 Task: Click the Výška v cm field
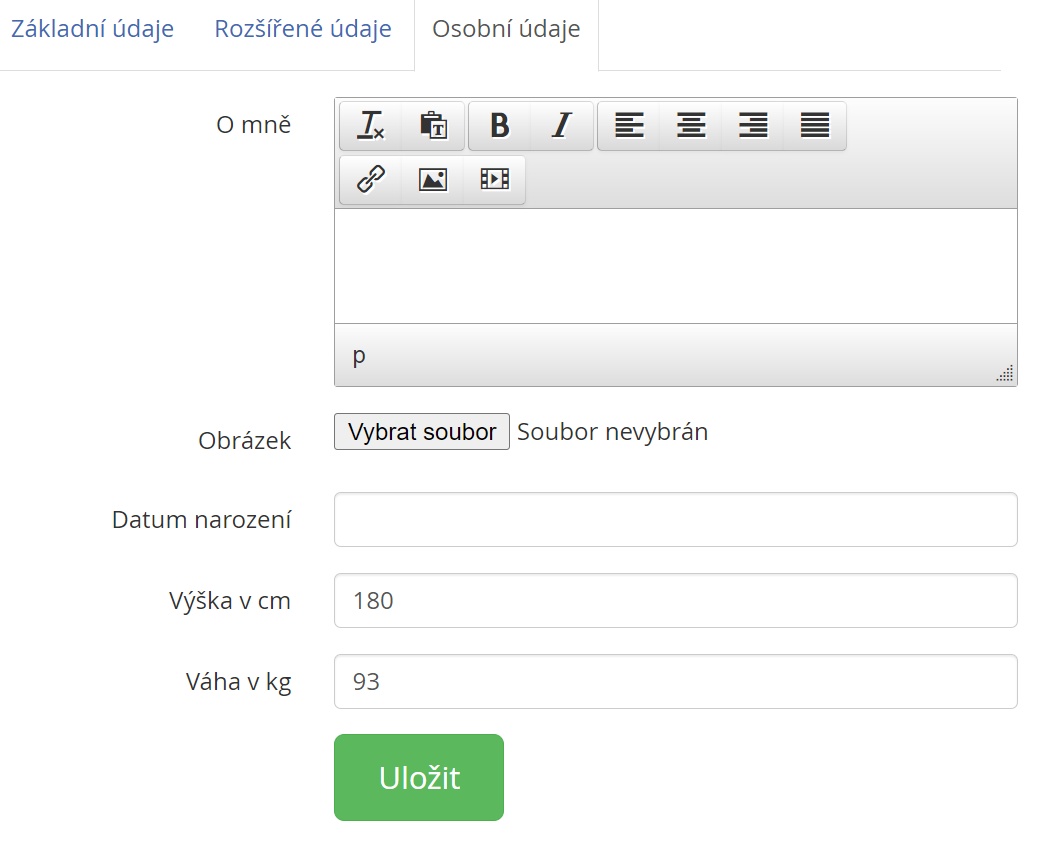[675, 600]
